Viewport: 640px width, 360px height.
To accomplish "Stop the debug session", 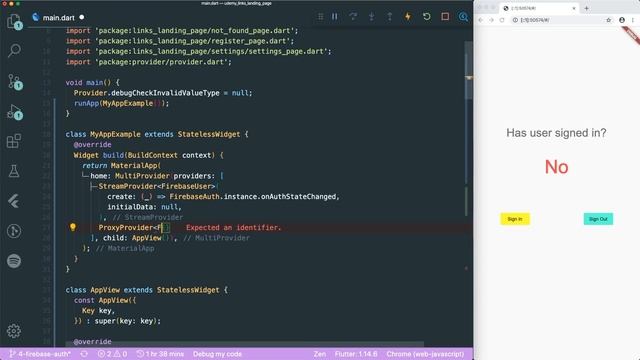I will [x=445, y=17].
